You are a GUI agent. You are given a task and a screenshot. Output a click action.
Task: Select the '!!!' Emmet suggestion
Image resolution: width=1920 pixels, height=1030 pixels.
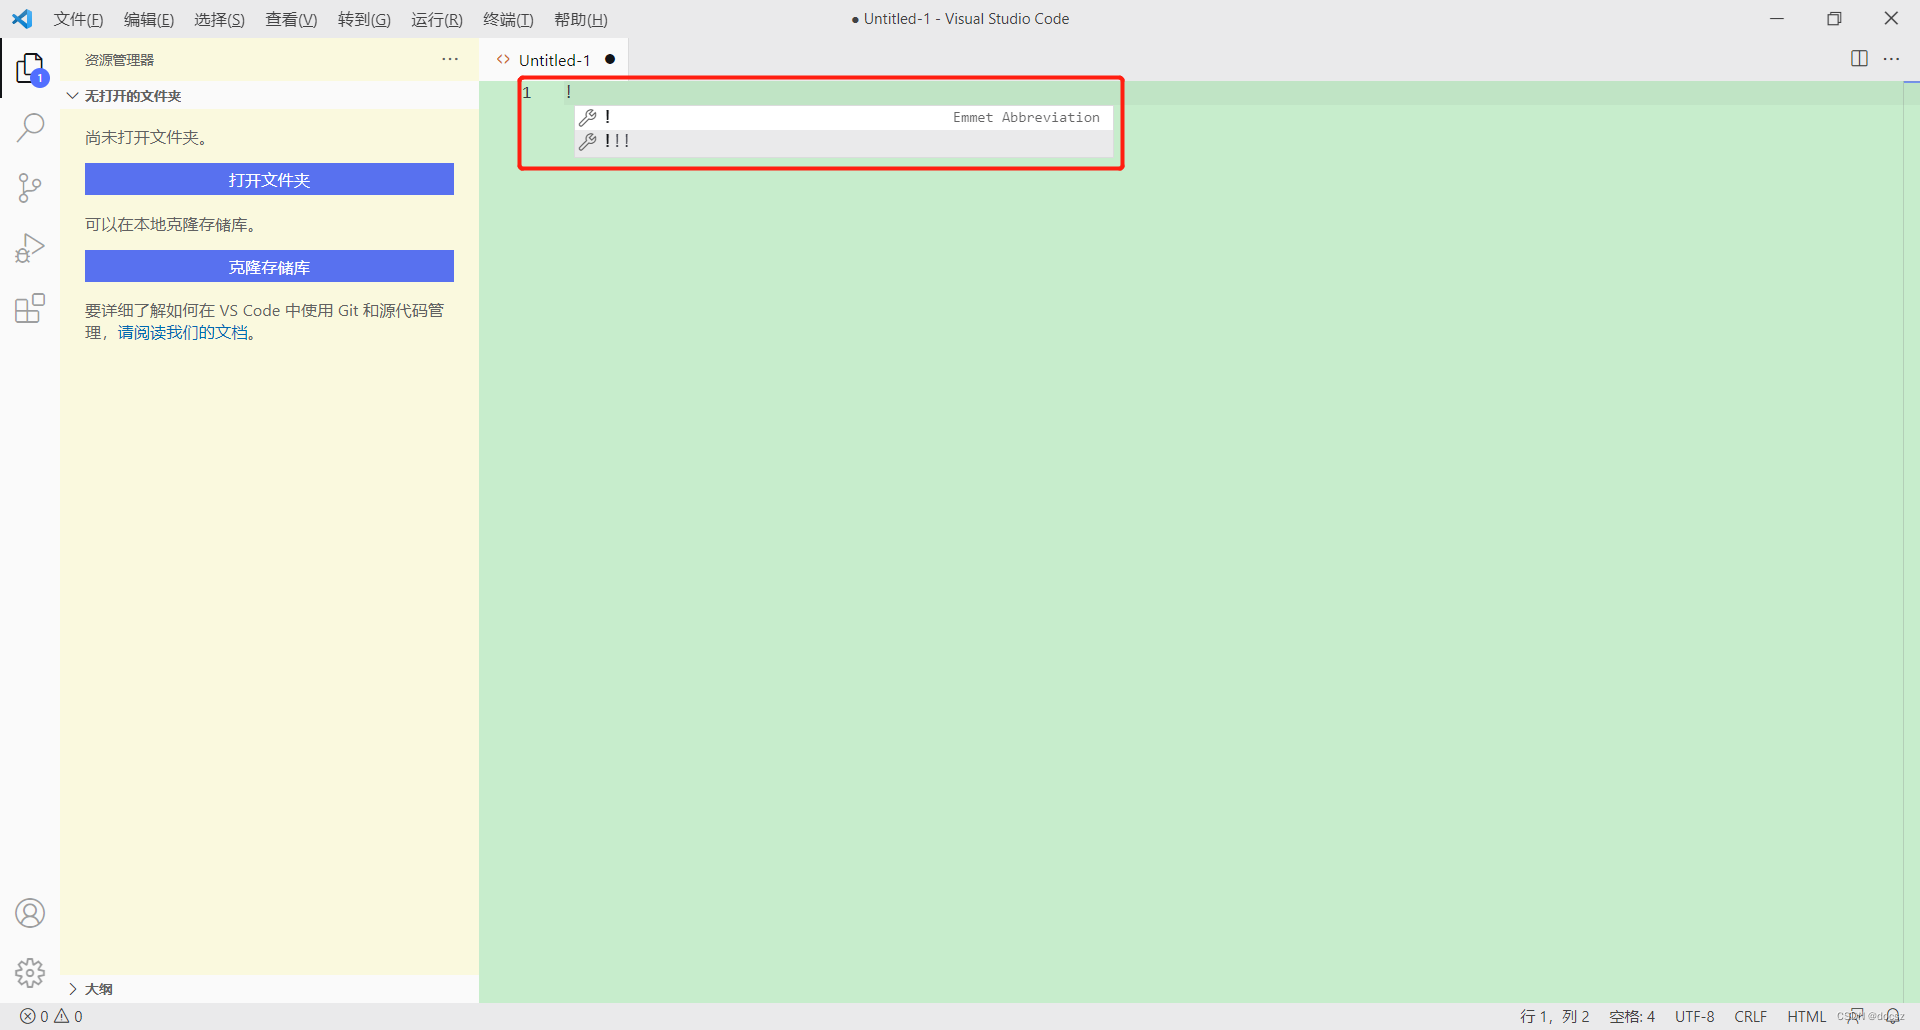point(844,141)
